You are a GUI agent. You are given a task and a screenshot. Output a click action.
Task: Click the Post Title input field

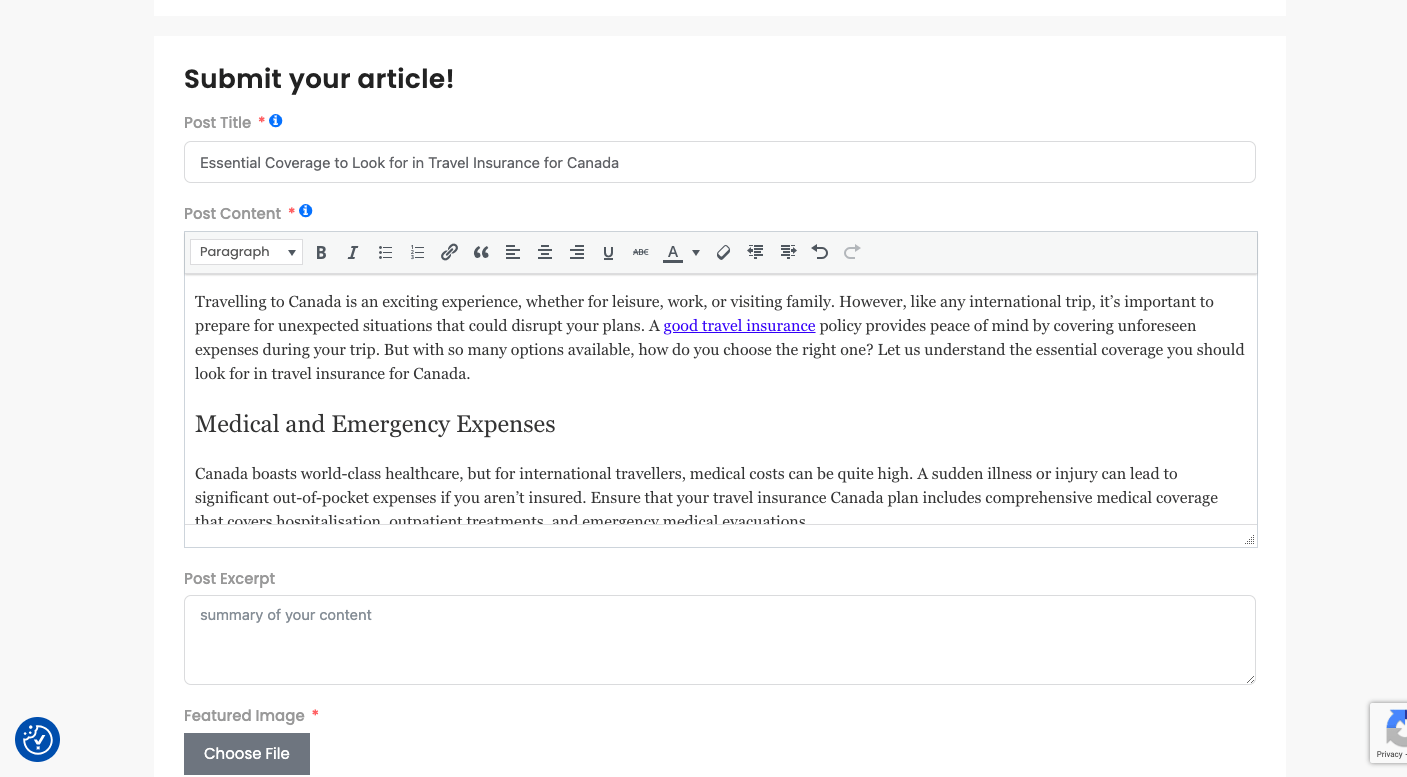pyautogui.click(x=720, y=162)
